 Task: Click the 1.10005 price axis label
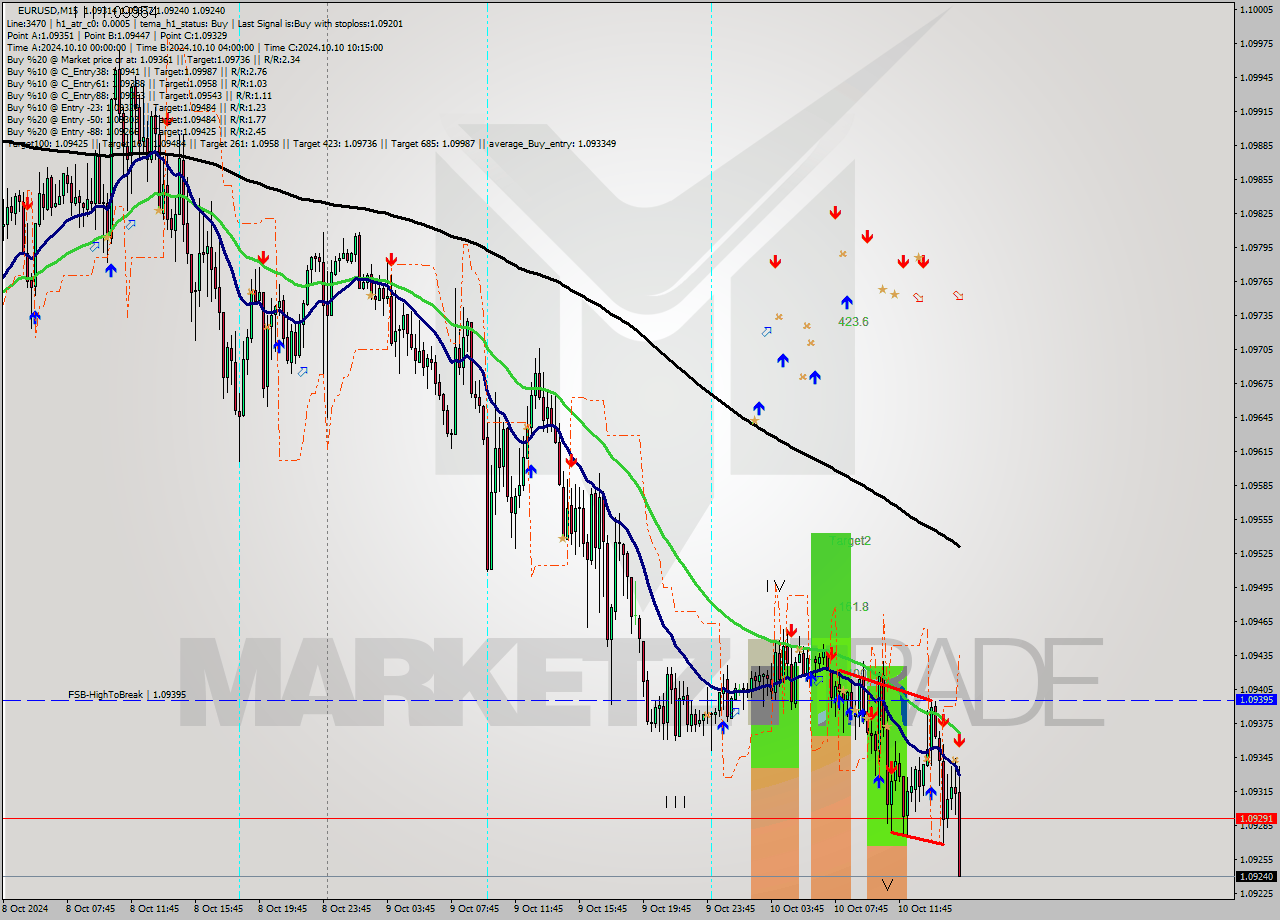(1257, 9)
